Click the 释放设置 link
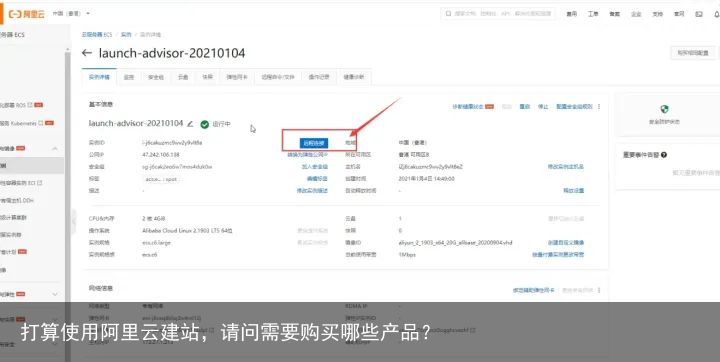 pyautogui.click(x=574, y=191)
